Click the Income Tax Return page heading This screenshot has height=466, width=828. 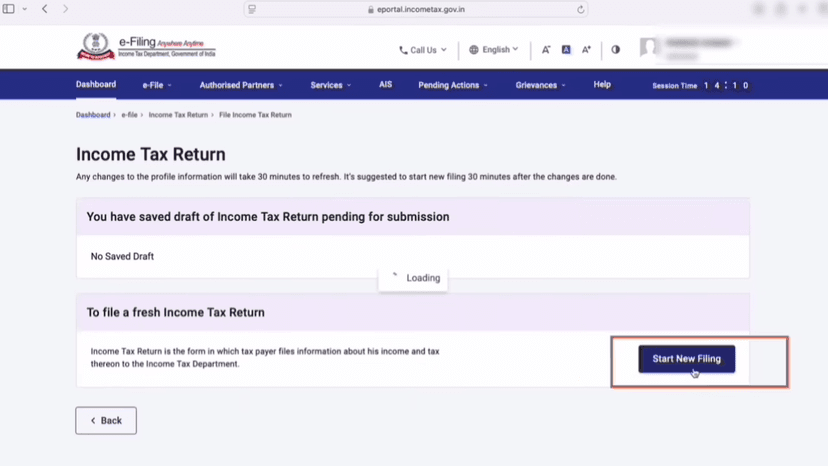pyautogui.click(x=150, y=154)
